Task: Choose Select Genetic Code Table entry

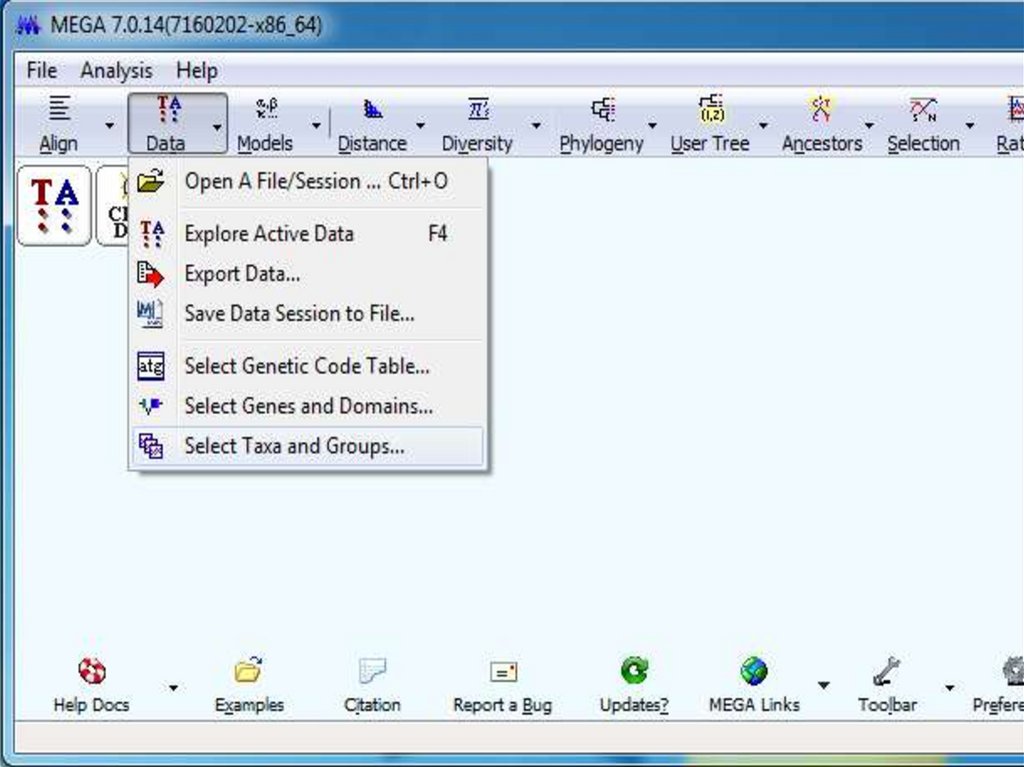Action: (308, 366)
